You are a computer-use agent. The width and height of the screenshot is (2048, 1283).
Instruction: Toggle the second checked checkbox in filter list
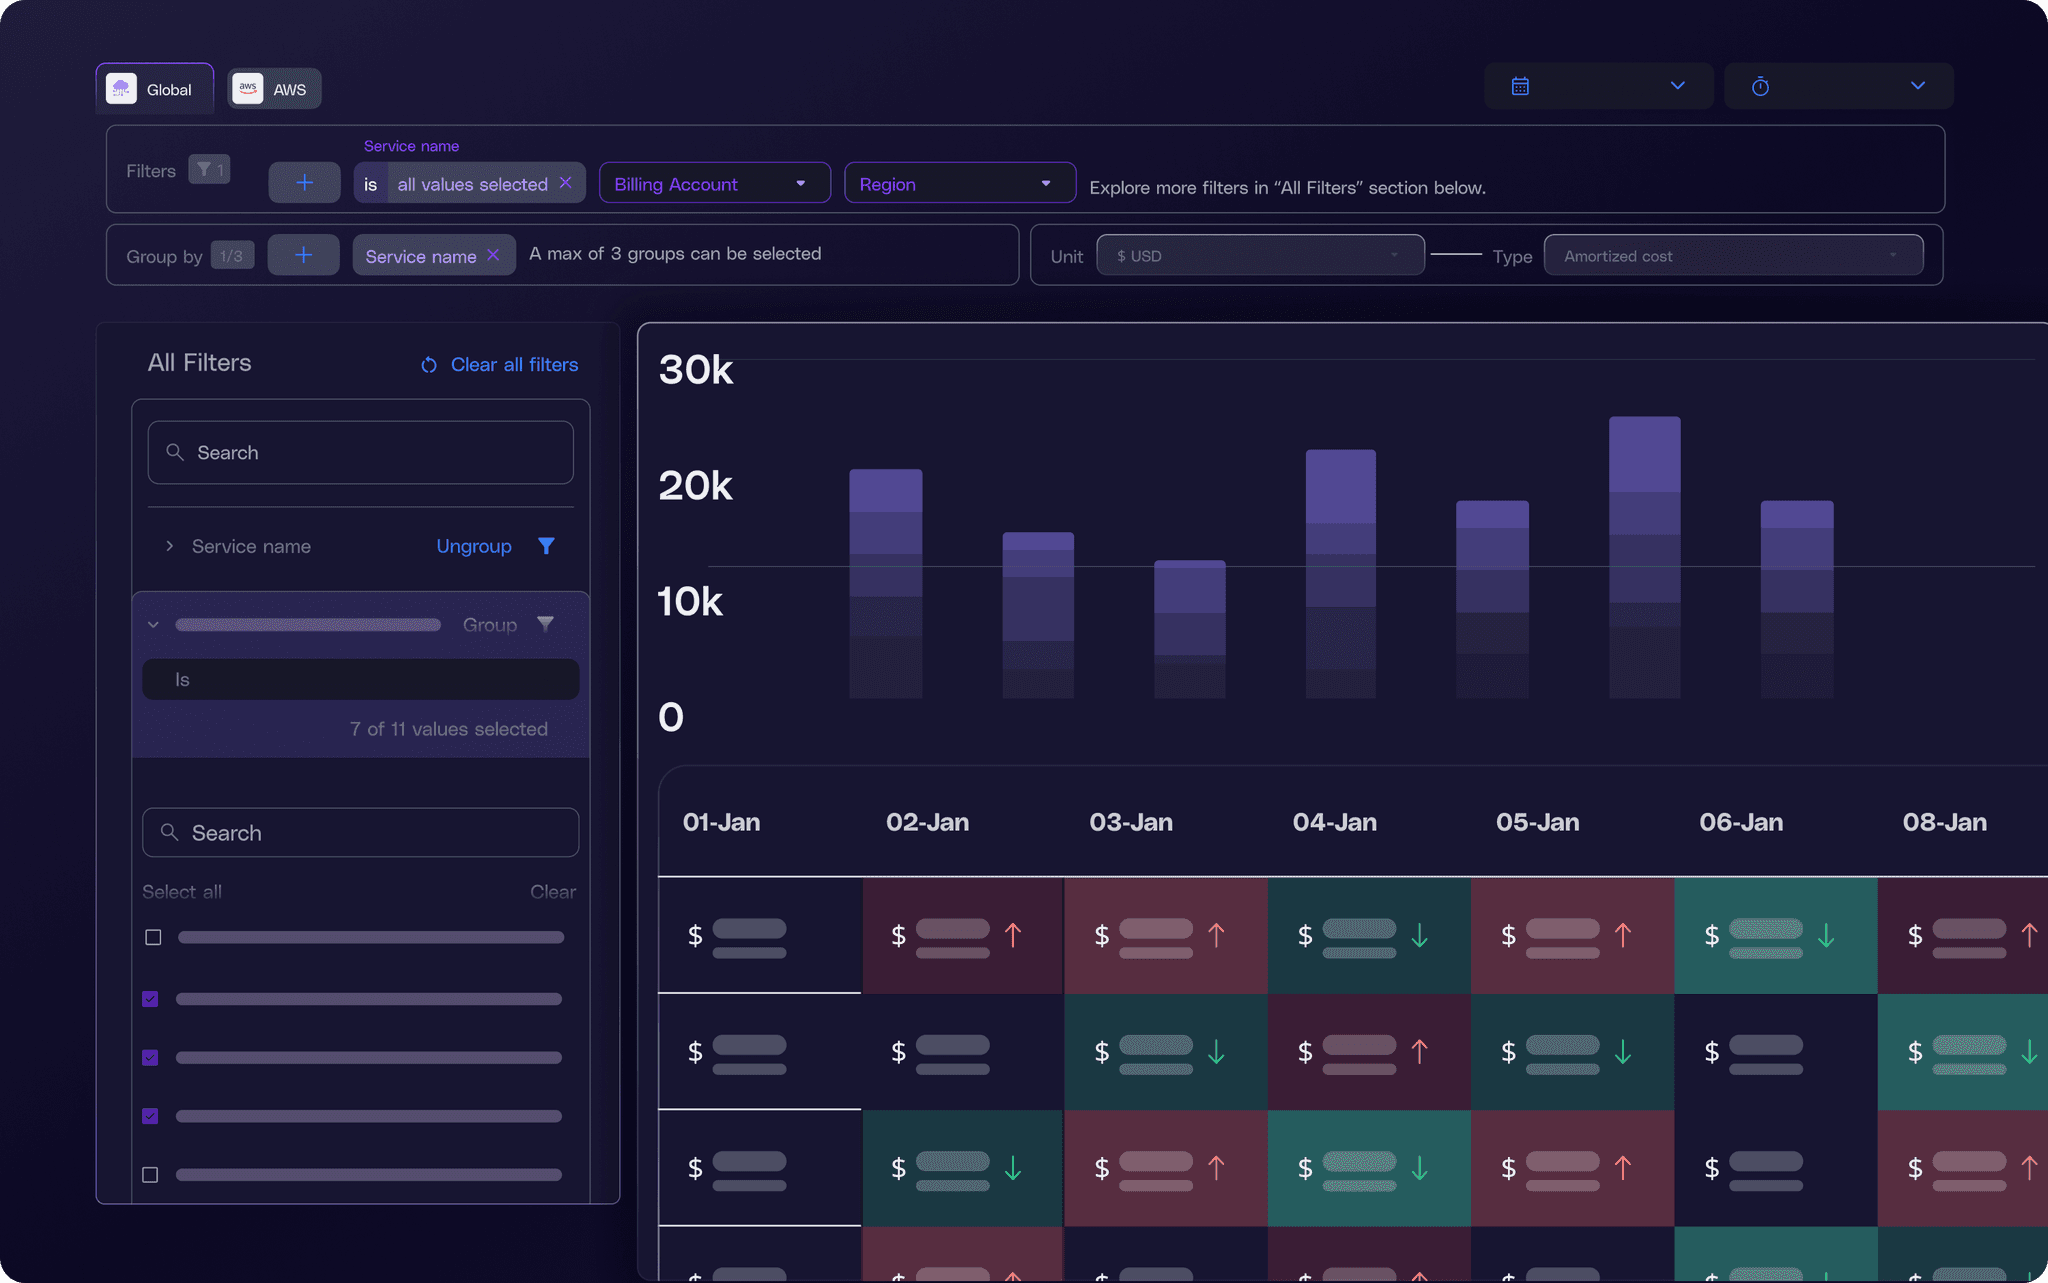click(x=149, y=1057)
